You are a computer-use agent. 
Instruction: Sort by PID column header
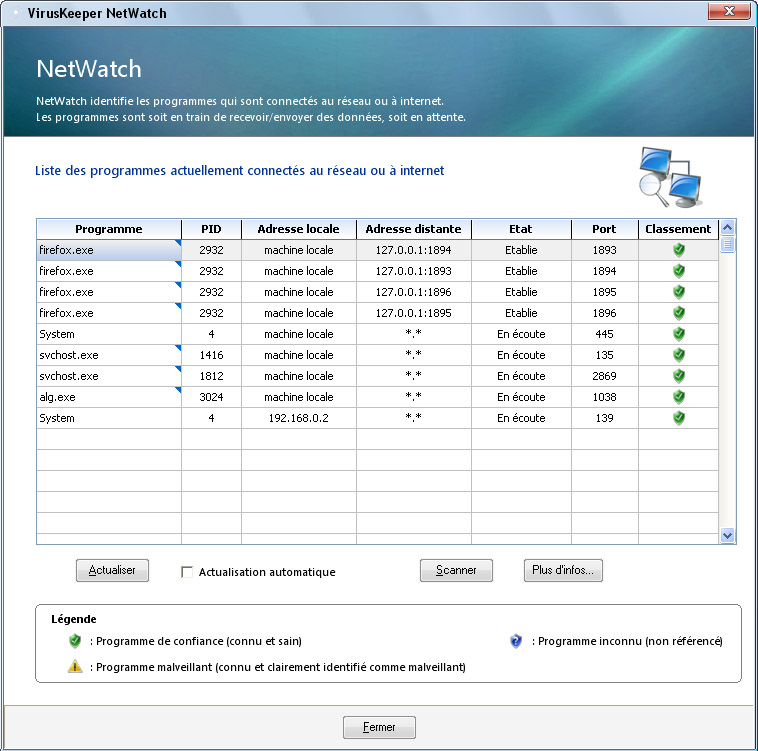tap(211, 229)
